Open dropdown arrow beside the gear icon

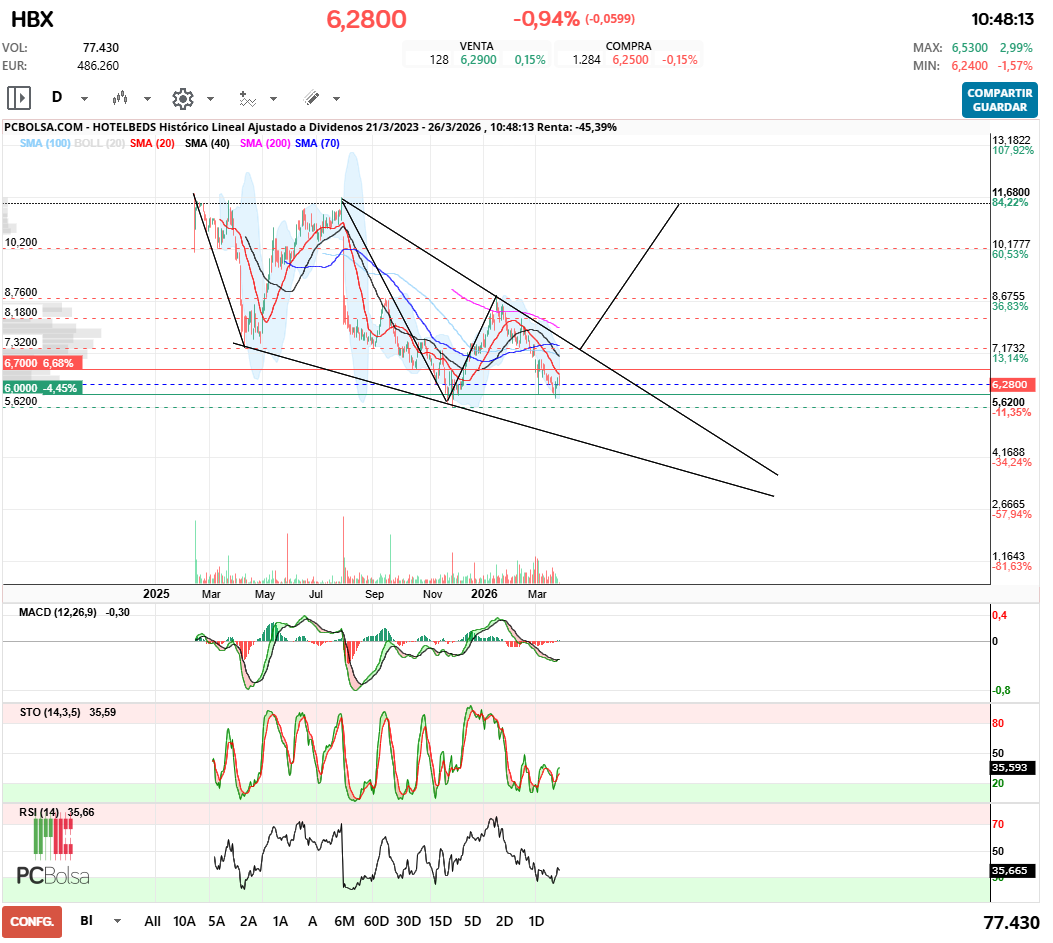pos(210,99)
